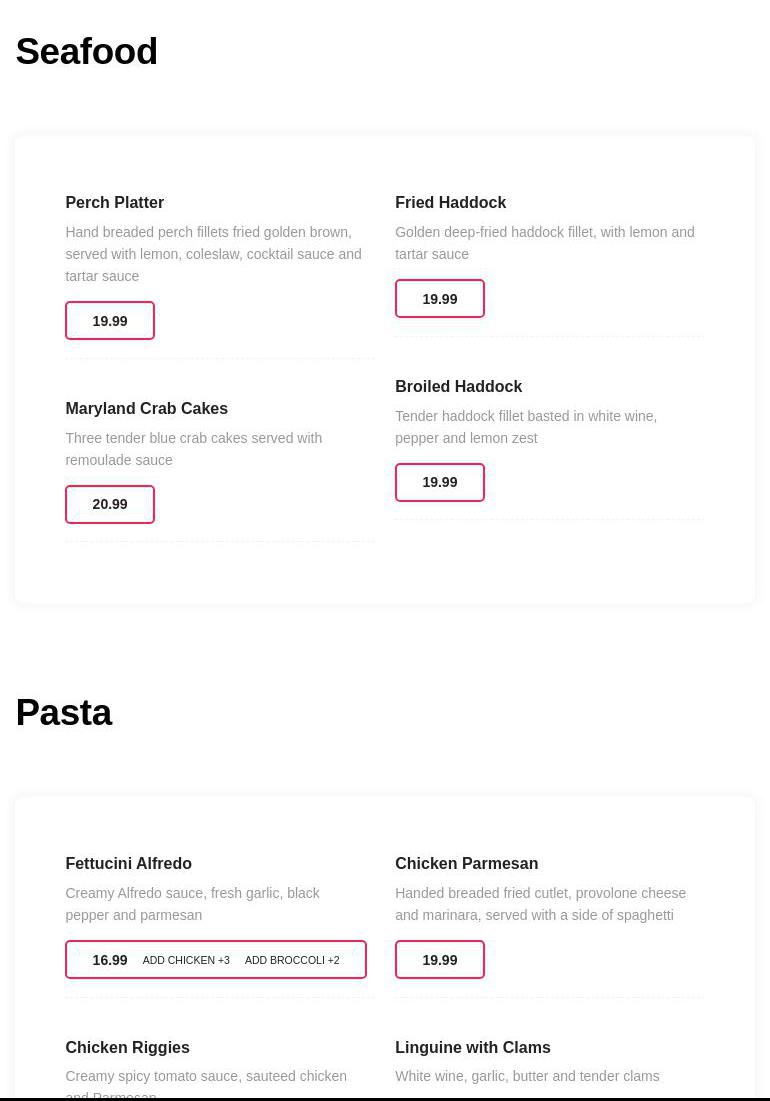Open the Broiled Haddock item

coord(458,386)
